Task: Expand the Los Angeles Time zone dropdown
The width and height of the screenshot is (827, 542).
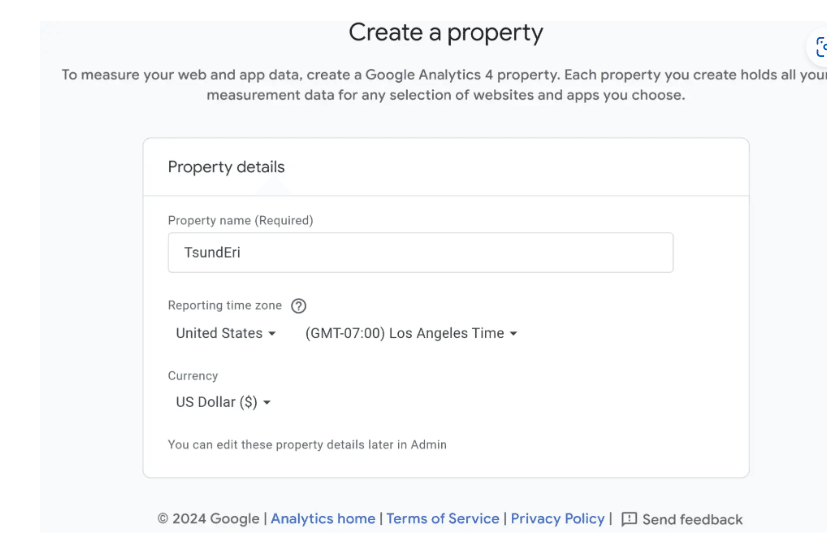Action: coord(411,333)
